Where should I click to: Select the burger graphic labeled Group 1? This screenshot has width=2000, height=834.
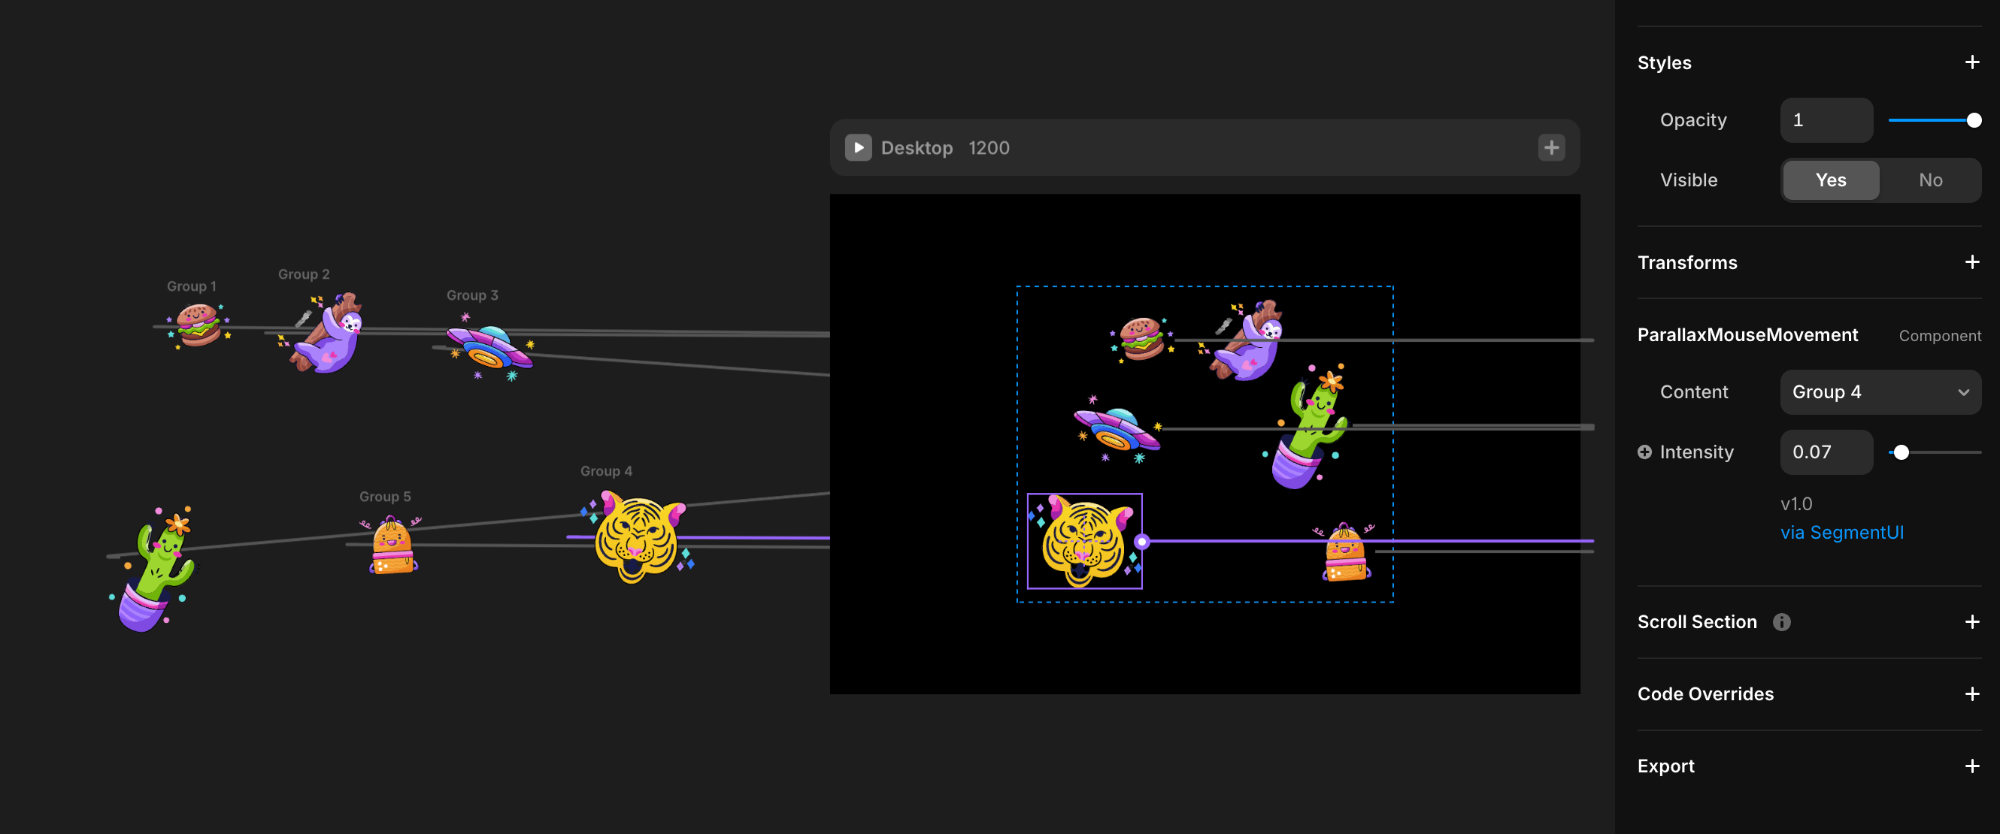198,325
